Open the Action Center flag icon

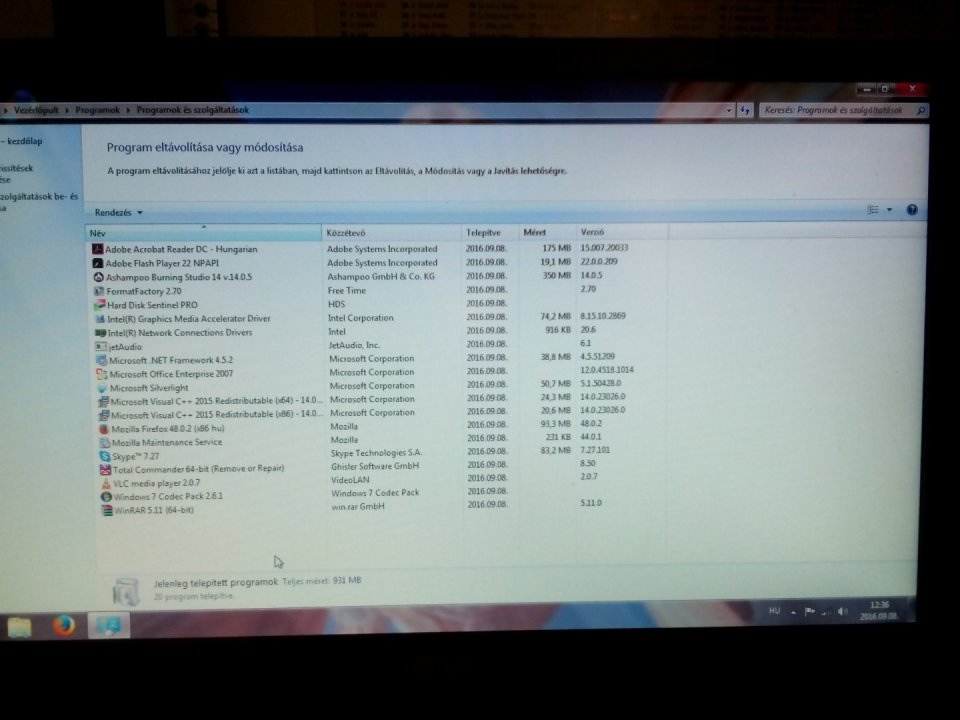tap(809, 611)
